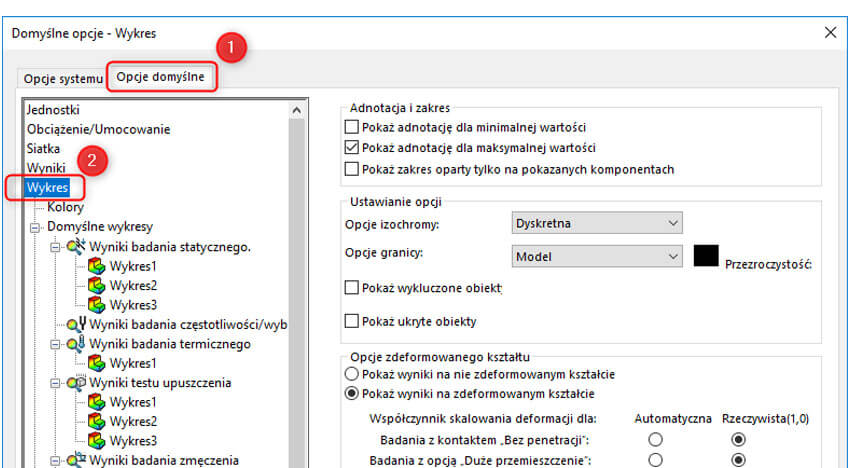Collapse Wyniki badania termicznego node
This screenshot has height=468, width=850.
point(55,344)
